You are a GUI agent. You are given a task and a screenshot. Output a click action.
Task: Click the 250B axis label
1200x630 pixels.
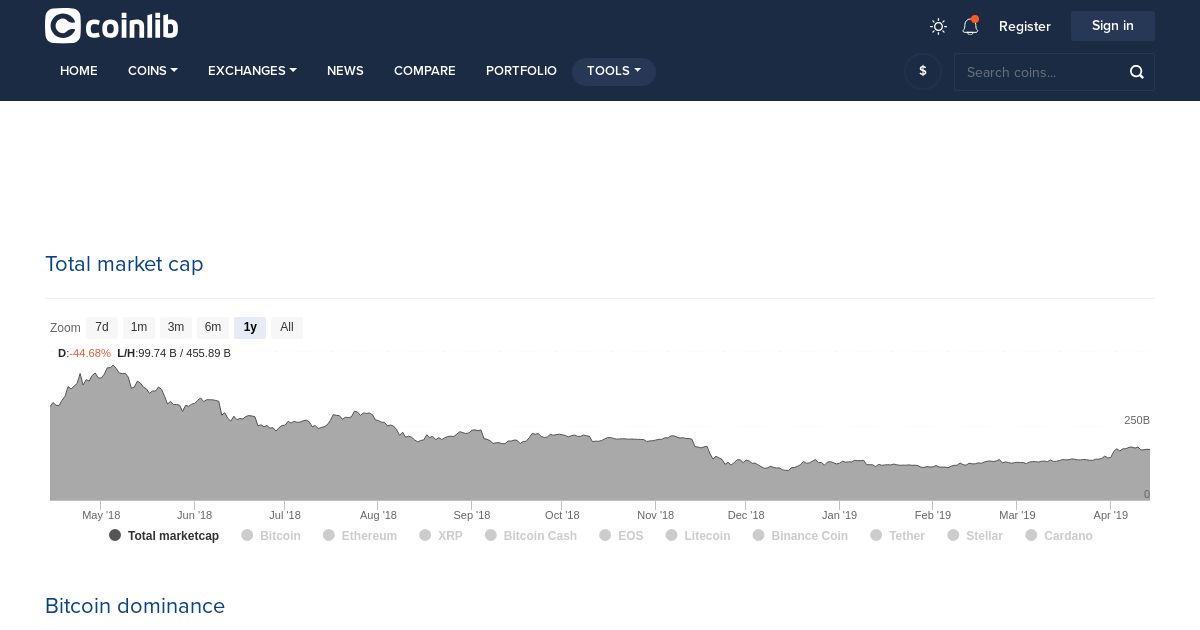point(1137,420)
